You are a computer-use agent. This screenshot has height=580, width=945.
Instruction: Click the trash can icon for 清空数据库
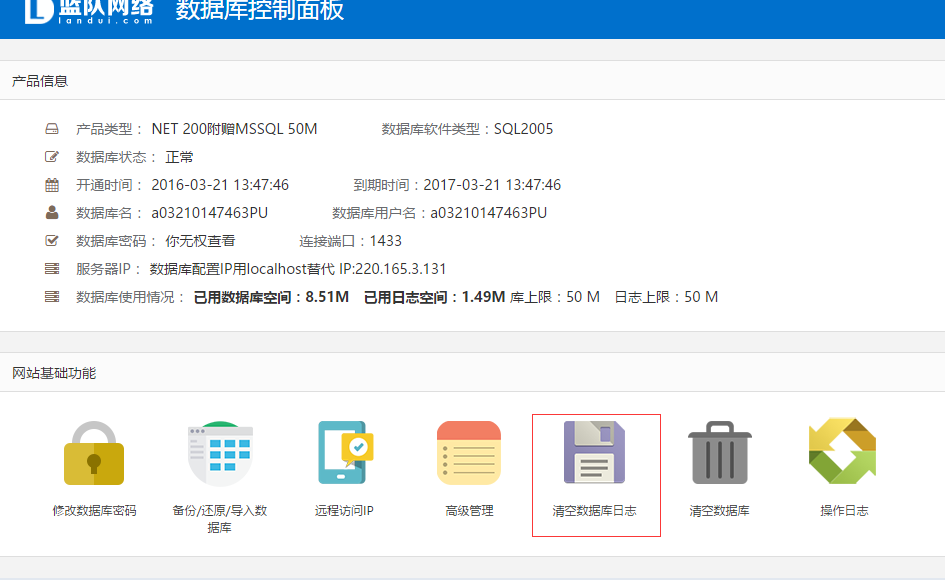pos(719,454)
